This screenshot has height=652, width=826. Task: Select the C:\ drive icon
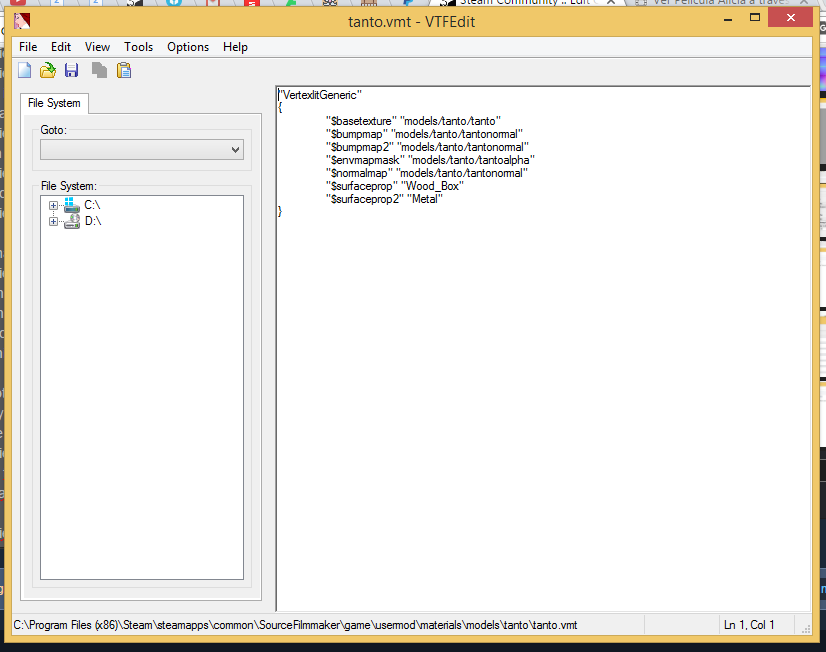tap(71, 205)
